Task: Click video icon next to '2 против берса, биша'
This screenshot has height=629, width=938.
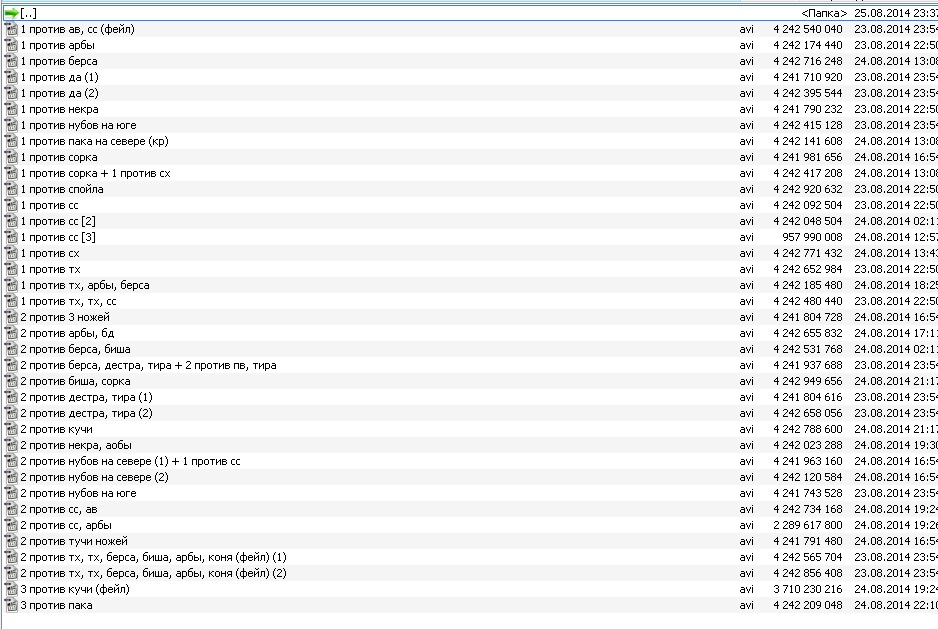Action: pyautogui.click(x=11, y=350)
